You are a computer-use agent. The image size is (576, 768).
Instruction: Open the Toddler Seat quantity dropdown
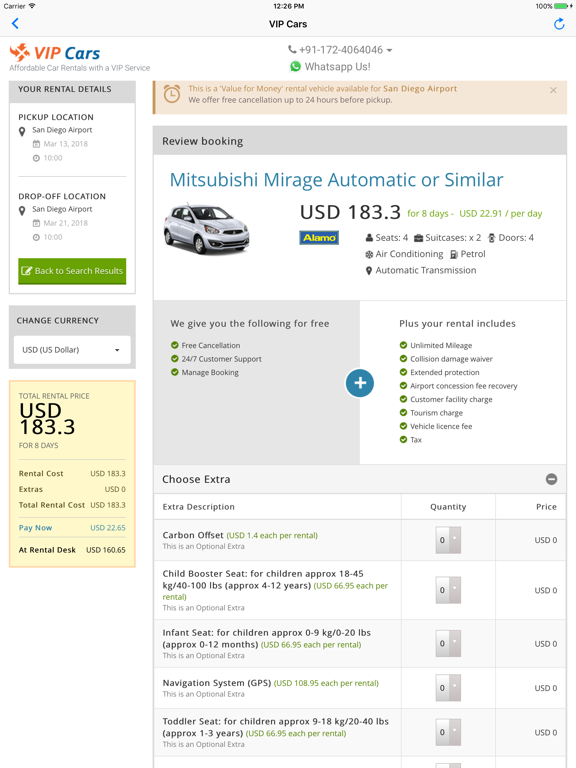(x=448, y=732)
